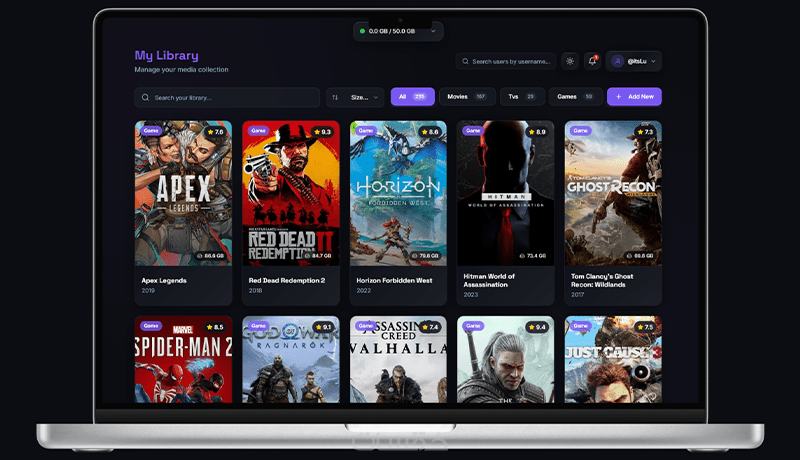Click the Game tag on Apex Legends
Image resolution: width=800 pixels, height=460 pixels.
151,131
